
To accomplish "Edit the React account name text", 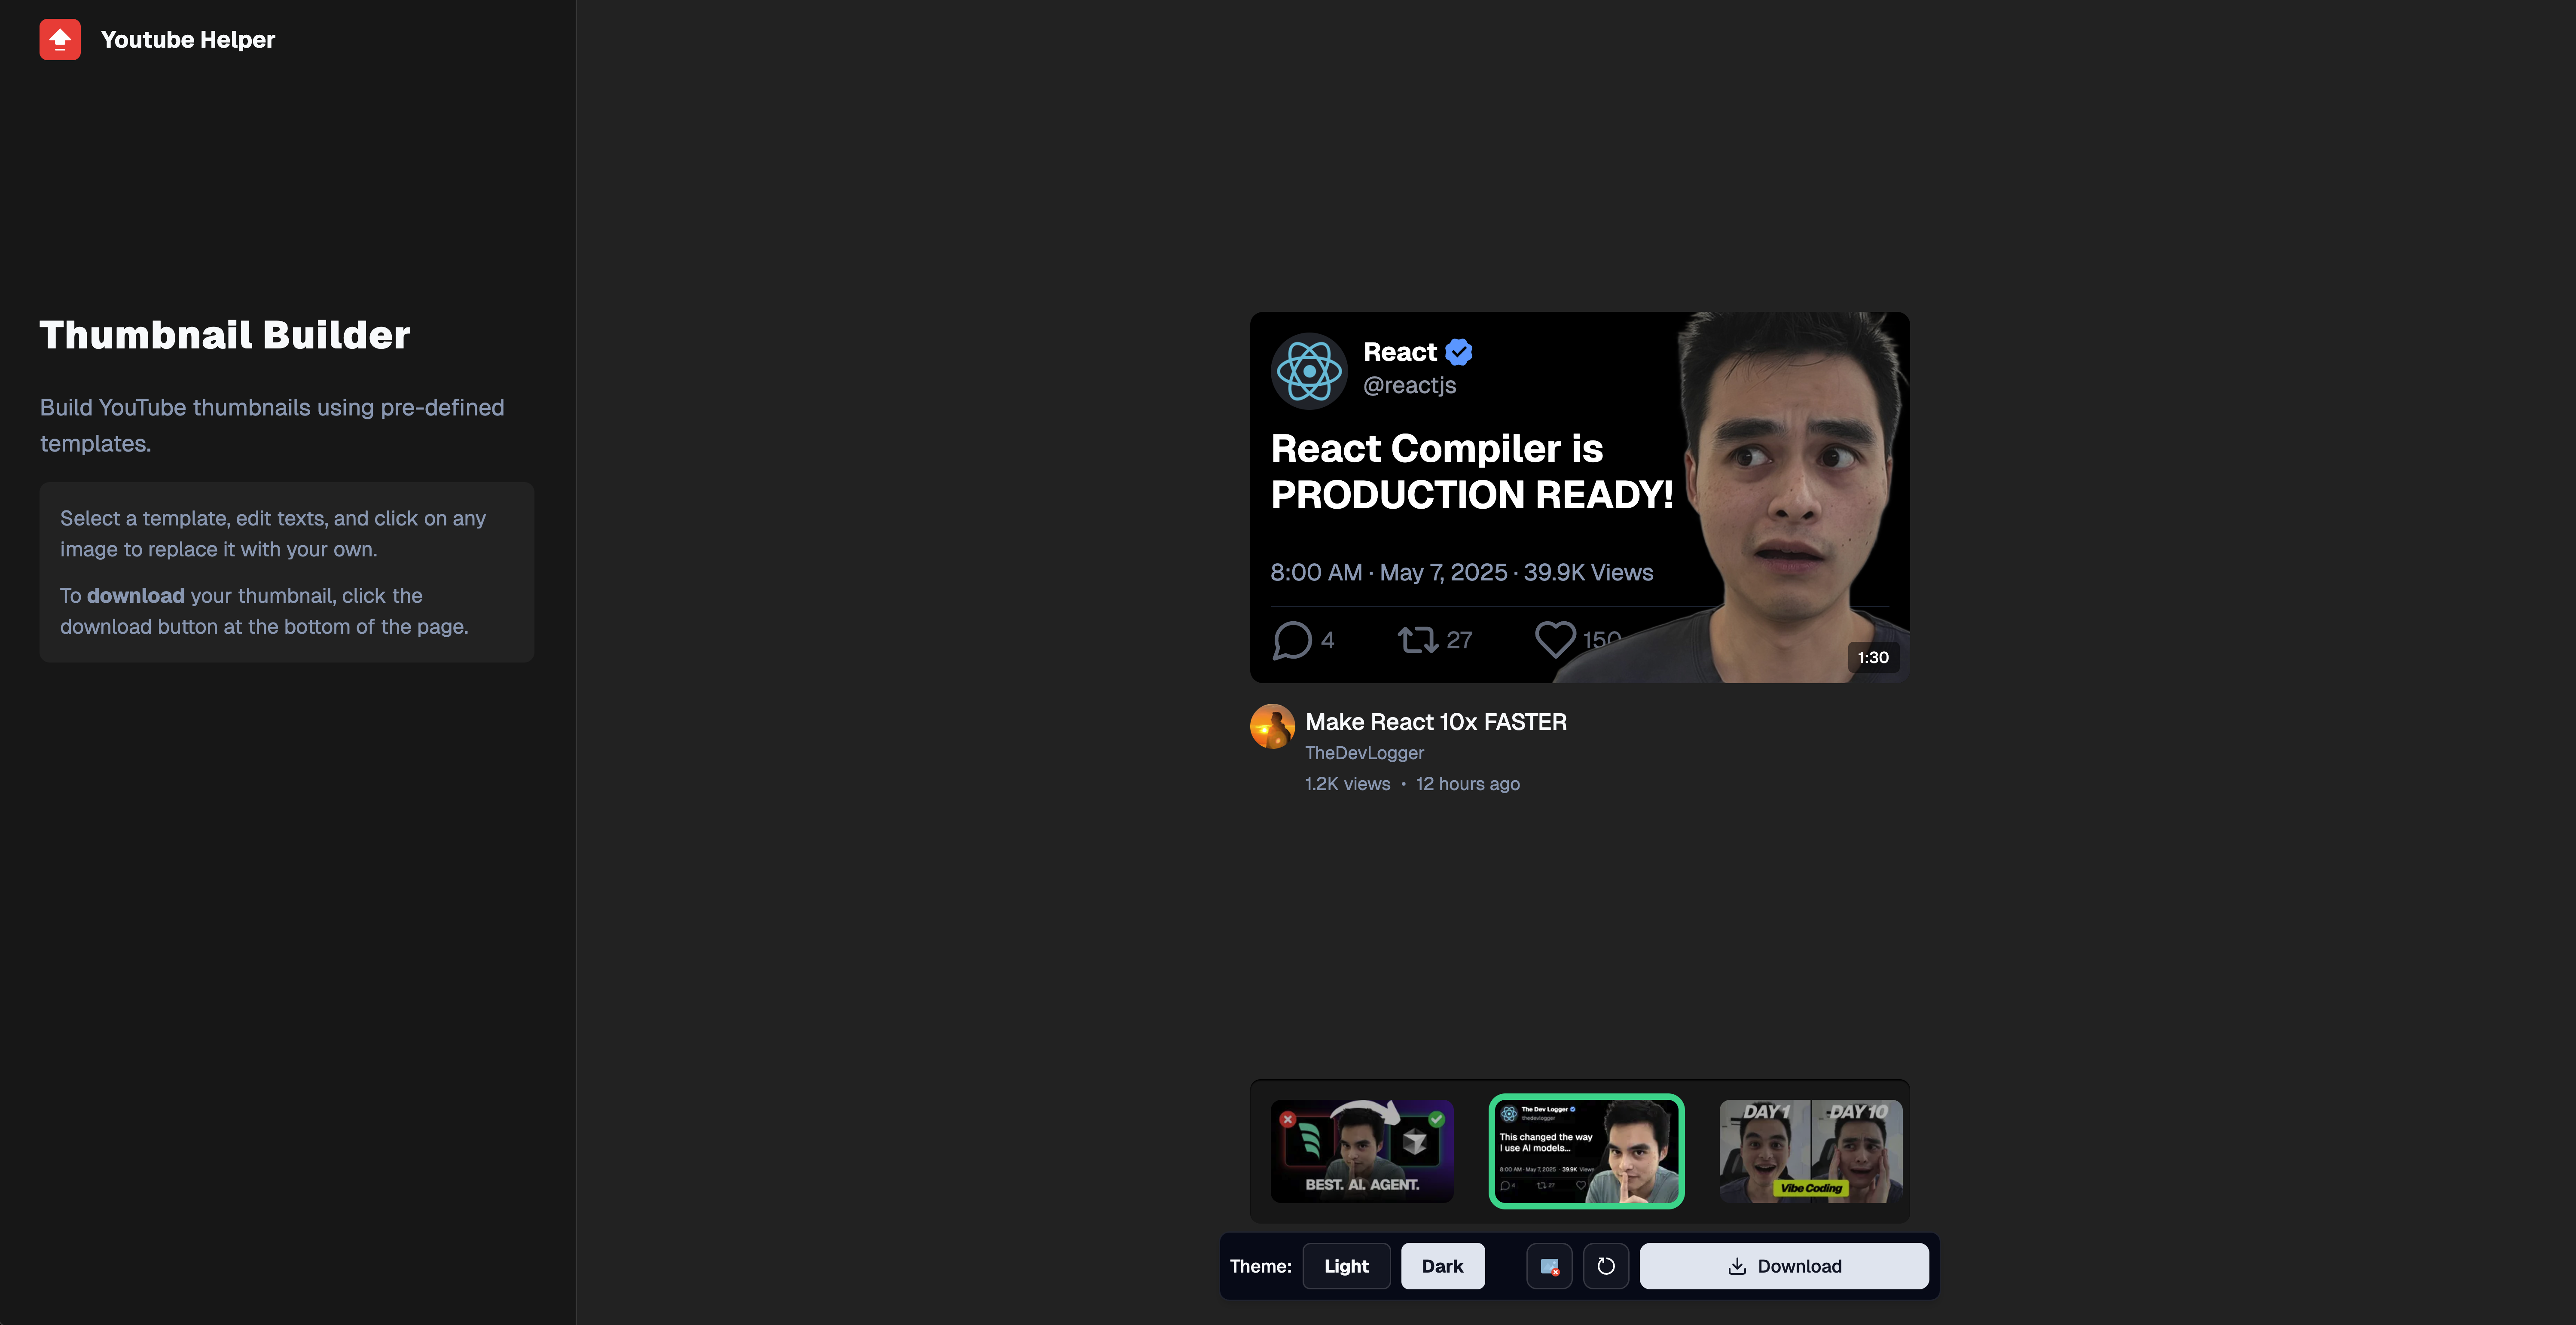I will [1400, 352].
